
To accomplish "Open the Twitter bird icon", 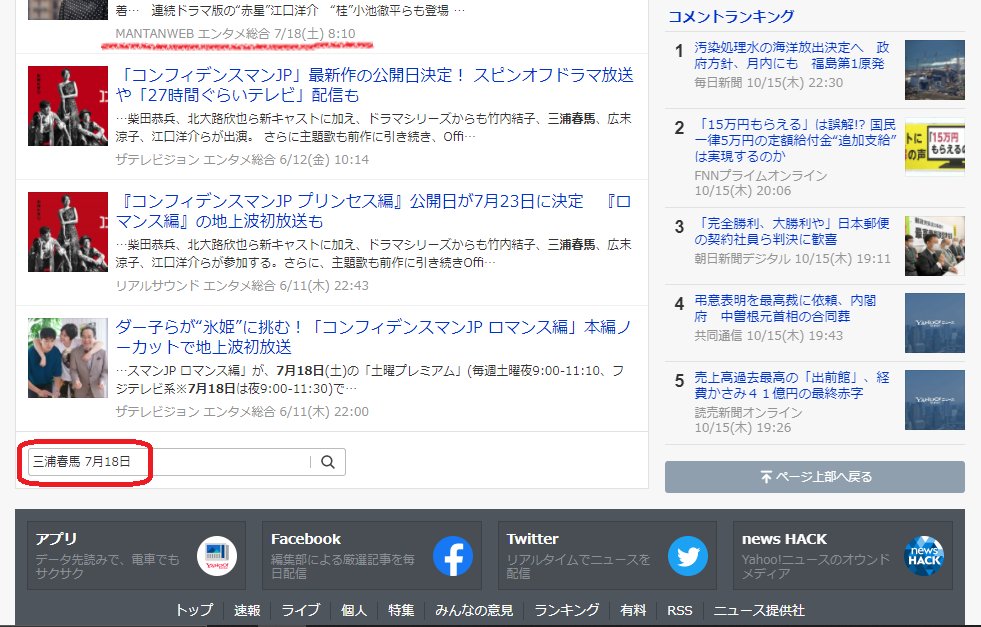I will (688, 556).
